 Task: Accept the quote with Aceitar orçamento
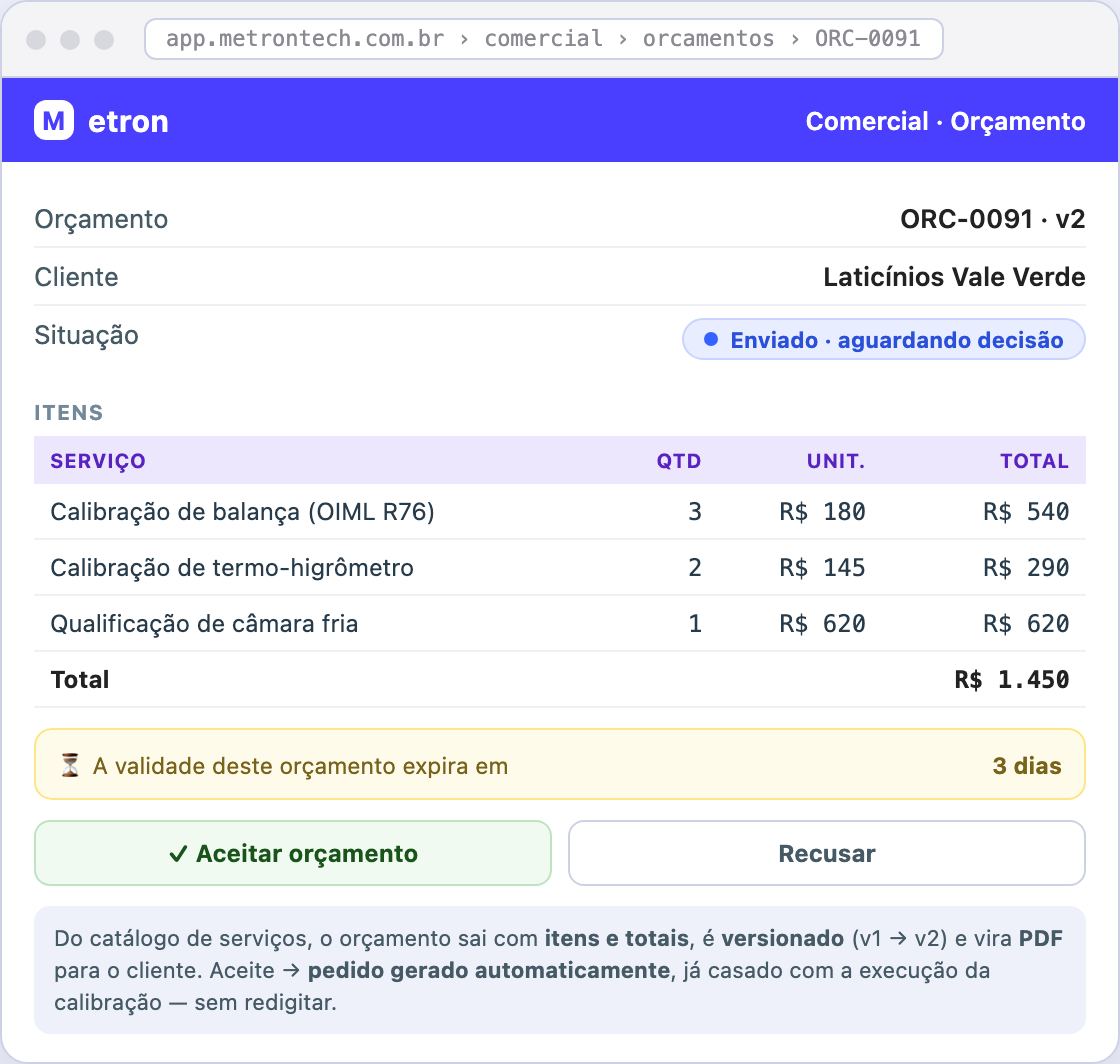pyautogui.click(x=293, y=853)
